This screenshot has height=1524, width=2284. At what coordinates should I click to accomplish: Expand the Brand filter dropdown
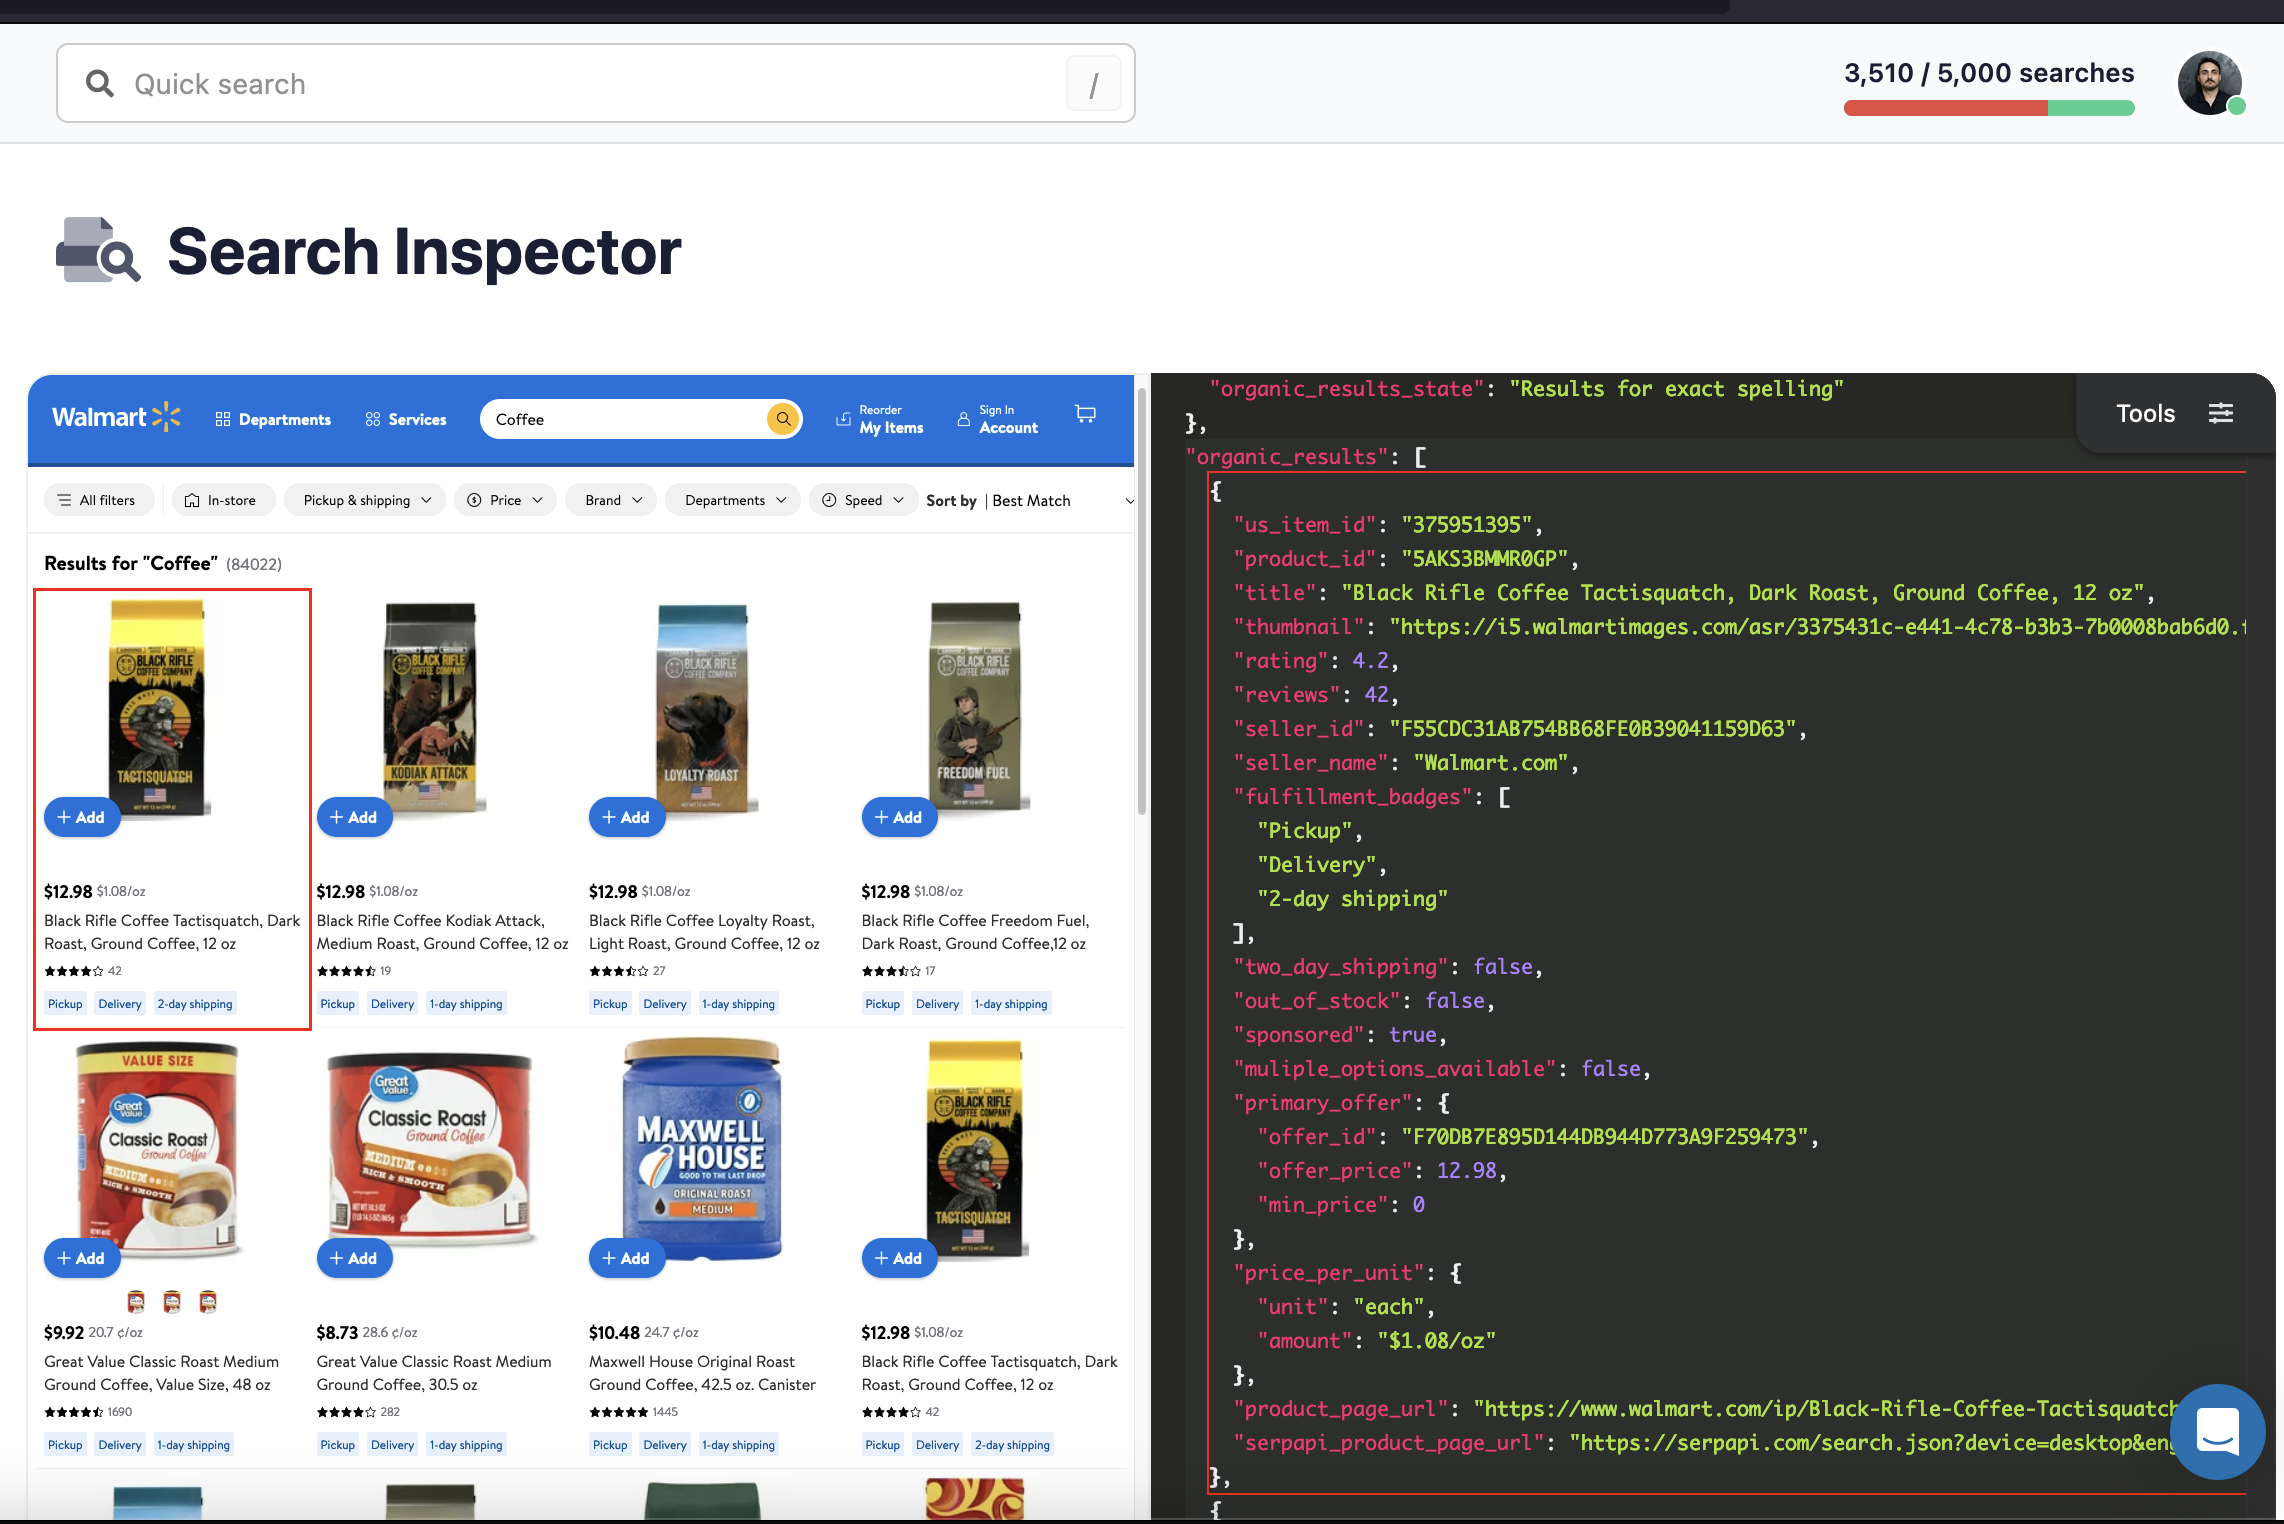tap(610, 500)
